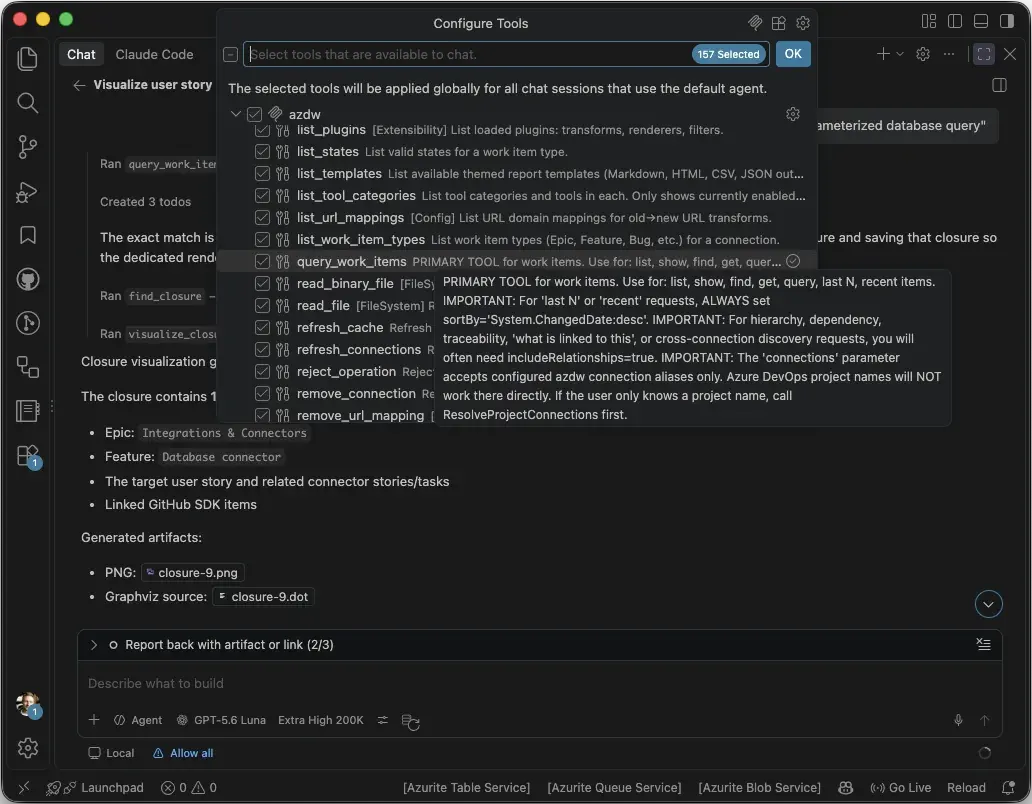Click the new chat plus icon

tap(883, 54)
